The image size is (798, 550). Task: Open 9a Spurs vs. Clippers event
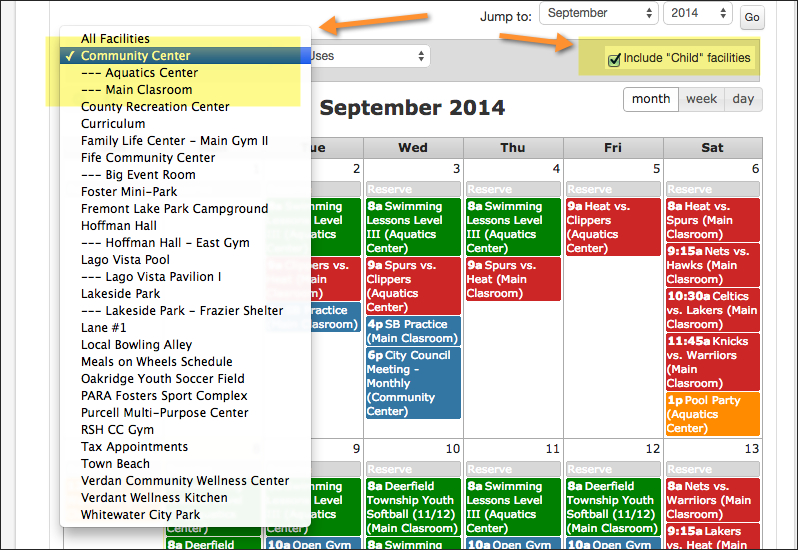[x=413, y=286]
